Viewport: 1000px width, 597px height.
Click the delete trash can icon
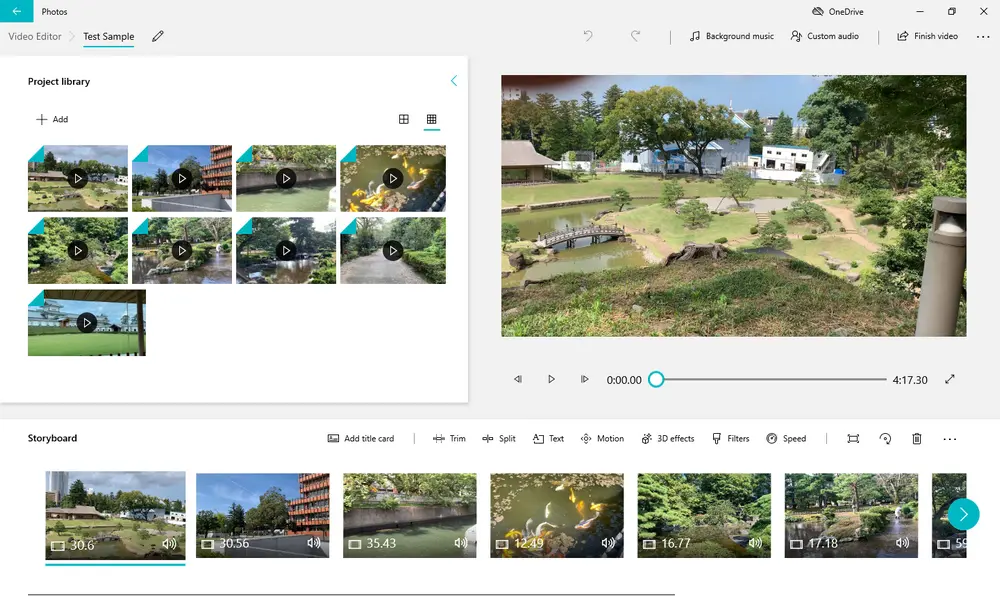click(x=917, y=439)
